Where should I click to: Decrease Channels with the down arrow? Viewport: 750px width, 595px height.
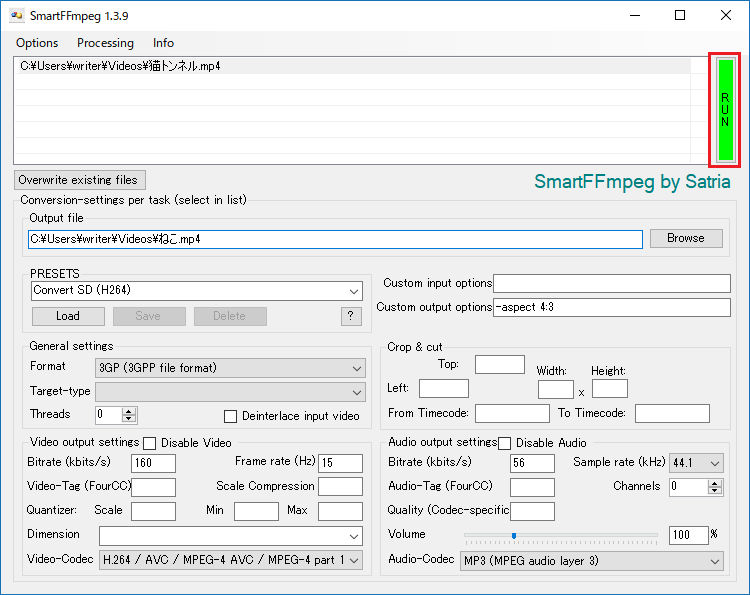715,491
